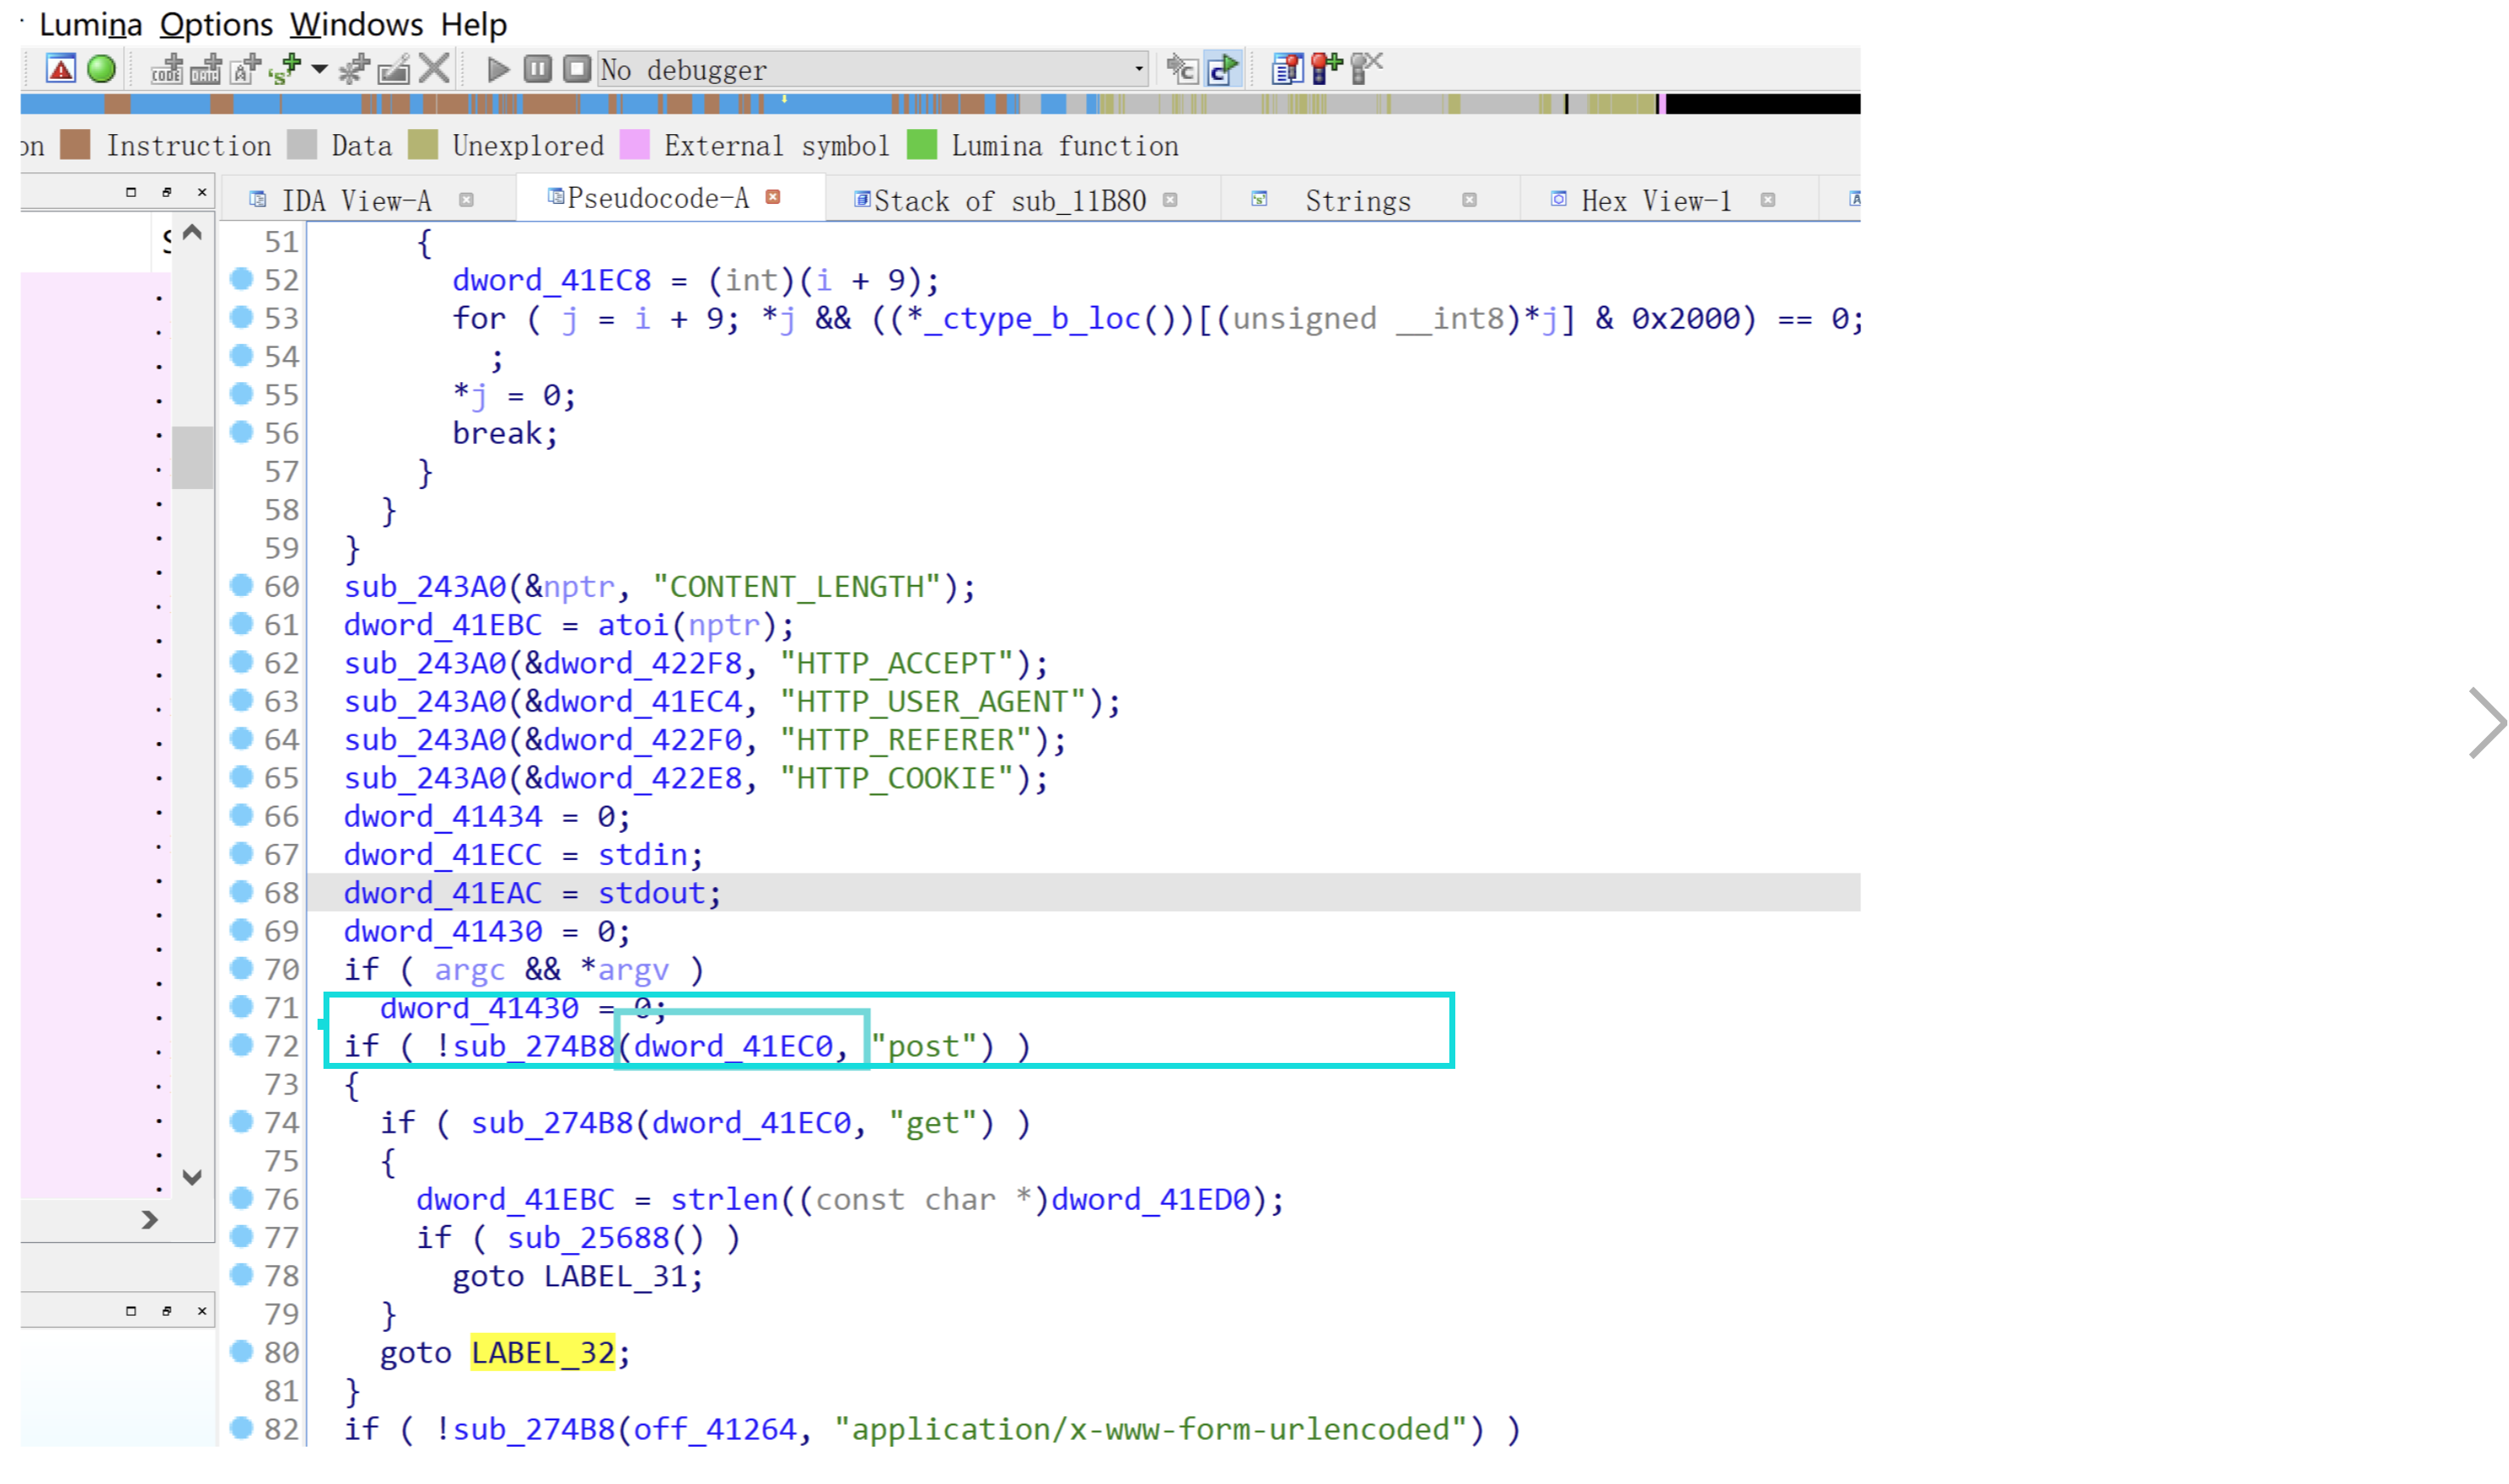
Task: Toggle breakpoint dot on line 61
Action: tap(241, 624)
